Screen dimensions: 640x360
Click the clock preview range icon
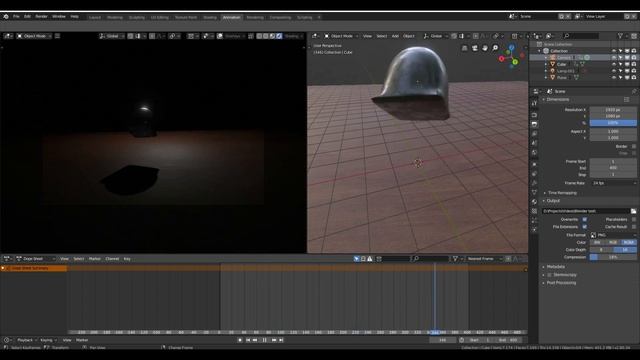tap(462, 340)
